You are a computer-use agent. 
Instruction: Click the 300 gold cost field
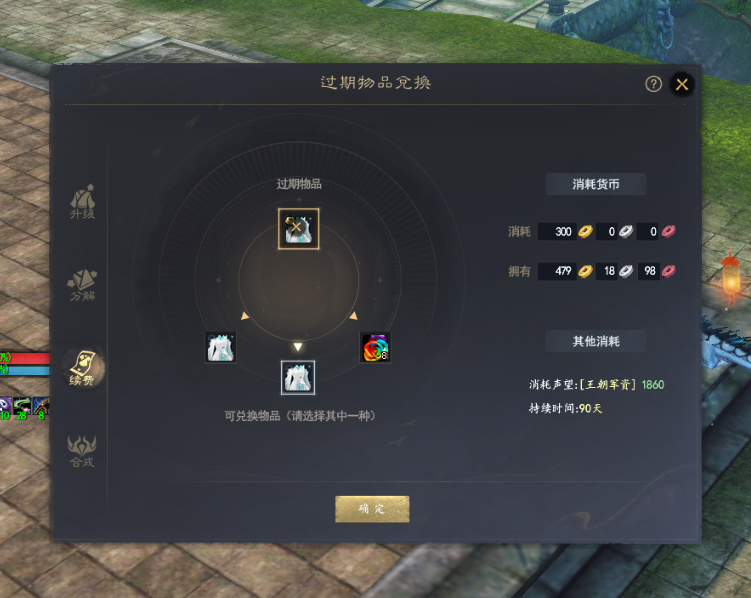557,232
